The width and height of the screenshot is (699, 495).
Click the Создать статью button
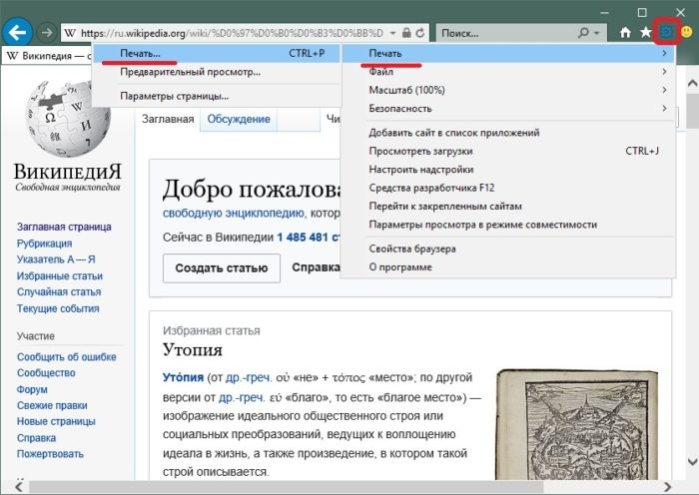coord(222,268)
